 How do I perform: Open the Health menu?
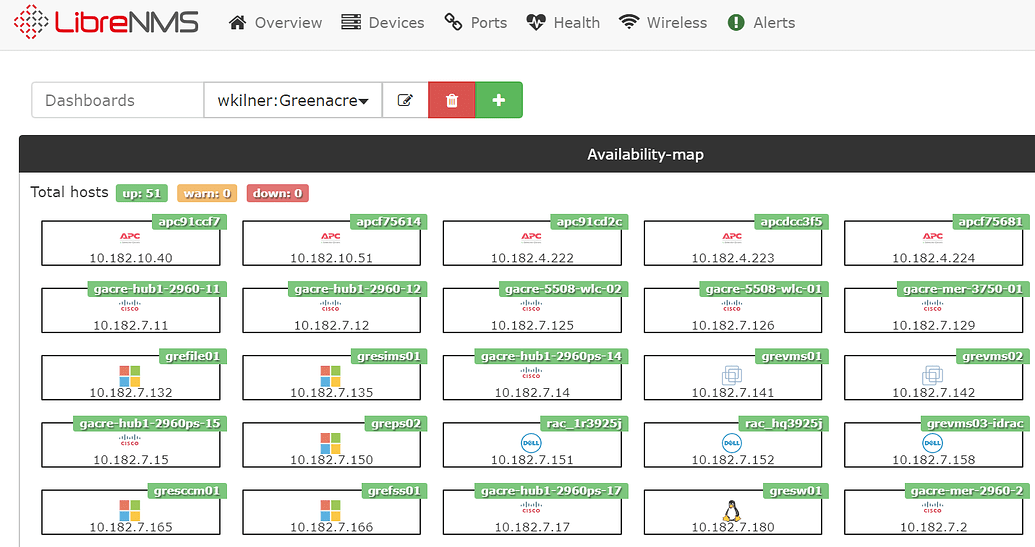(x=563, y=22)
